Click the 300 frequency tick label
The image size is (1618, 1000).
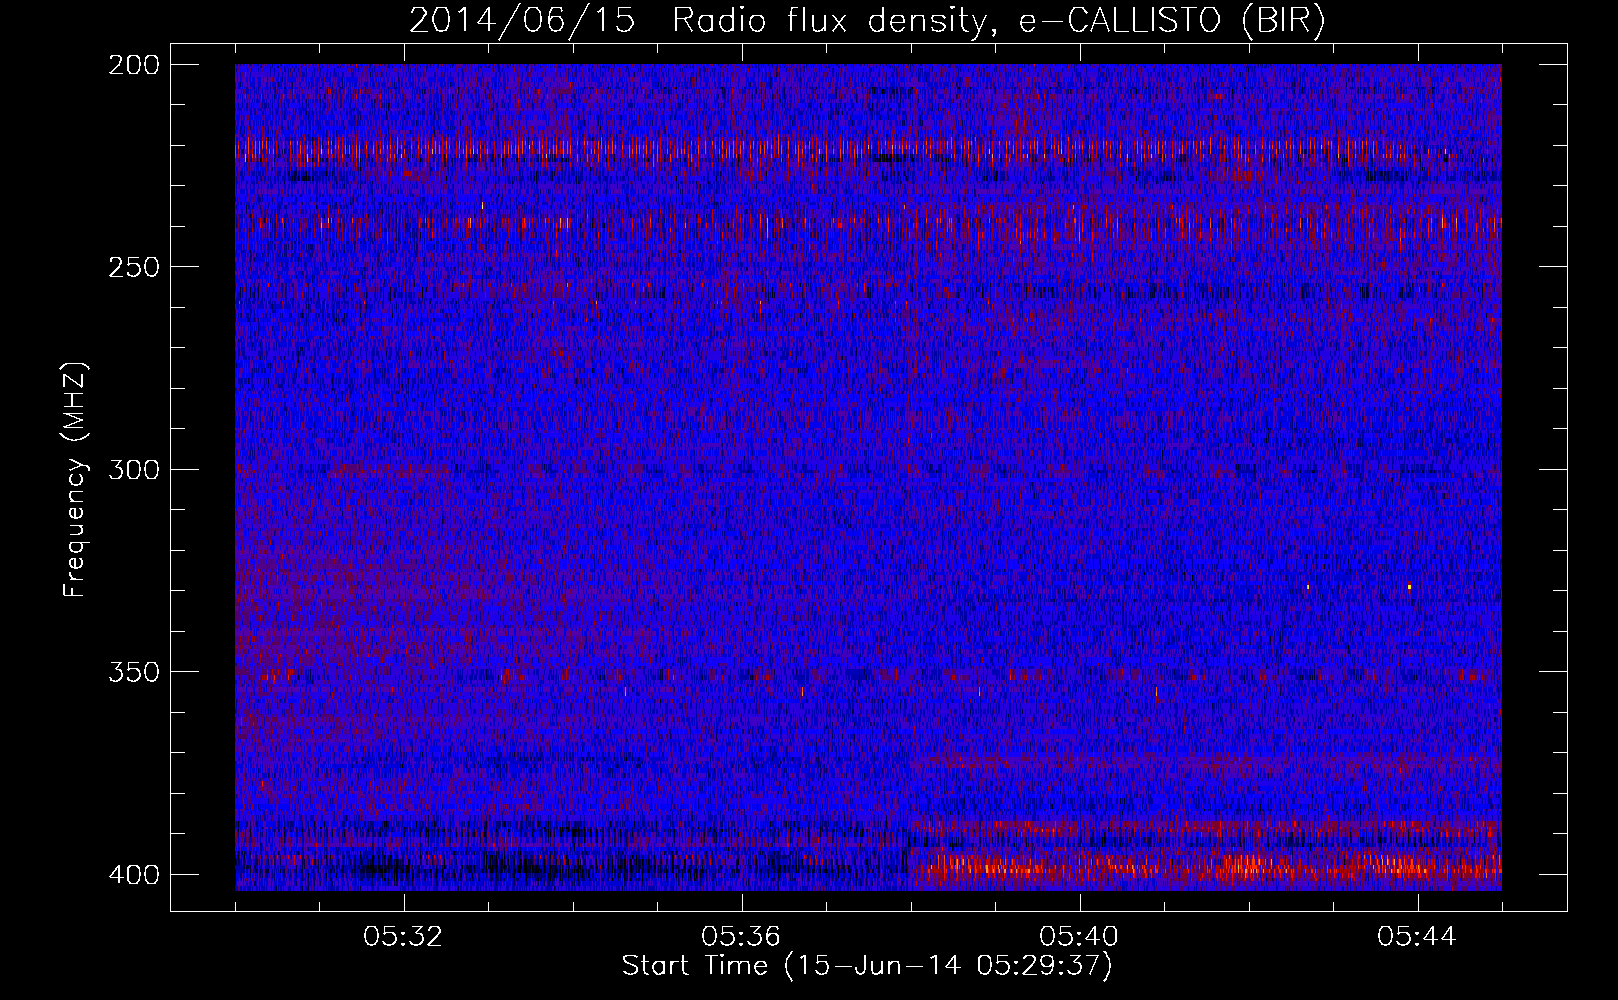point(133,469)
